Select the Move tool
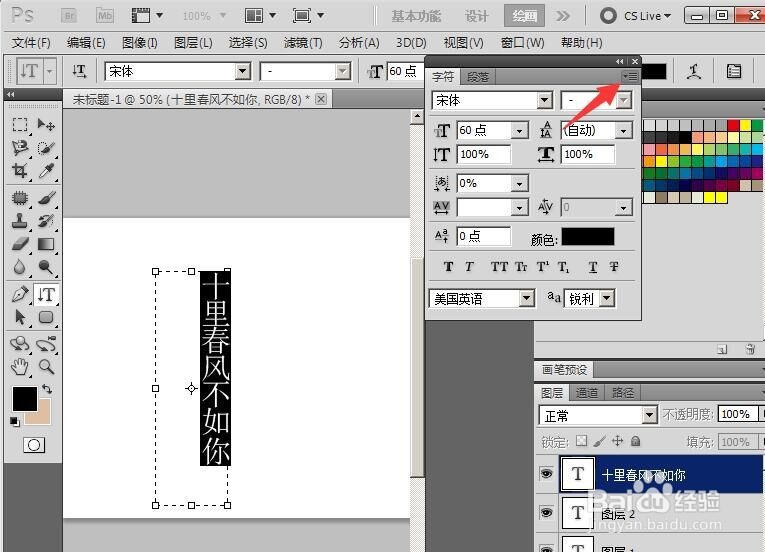Viewport: 765px width, 552px height. pos(46,124)
